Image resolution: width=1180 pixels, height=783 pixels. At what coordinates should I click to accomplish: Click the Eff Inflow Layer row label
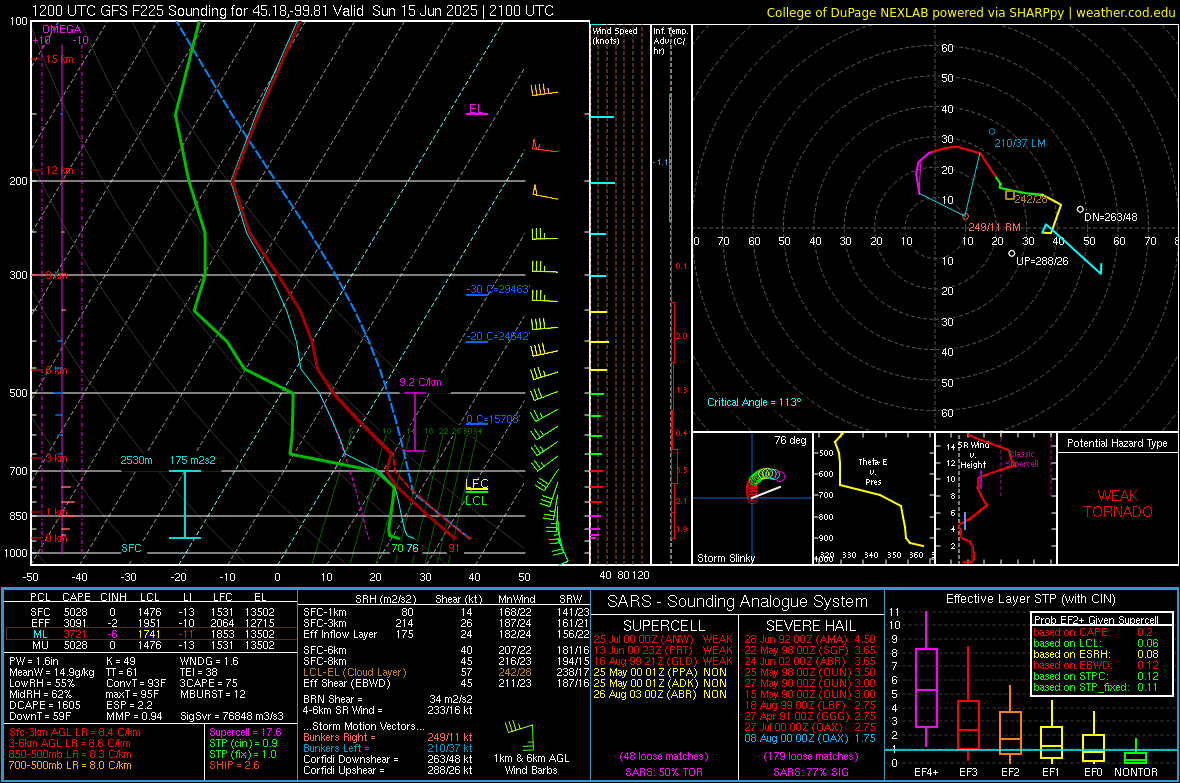tap(340, 634)
